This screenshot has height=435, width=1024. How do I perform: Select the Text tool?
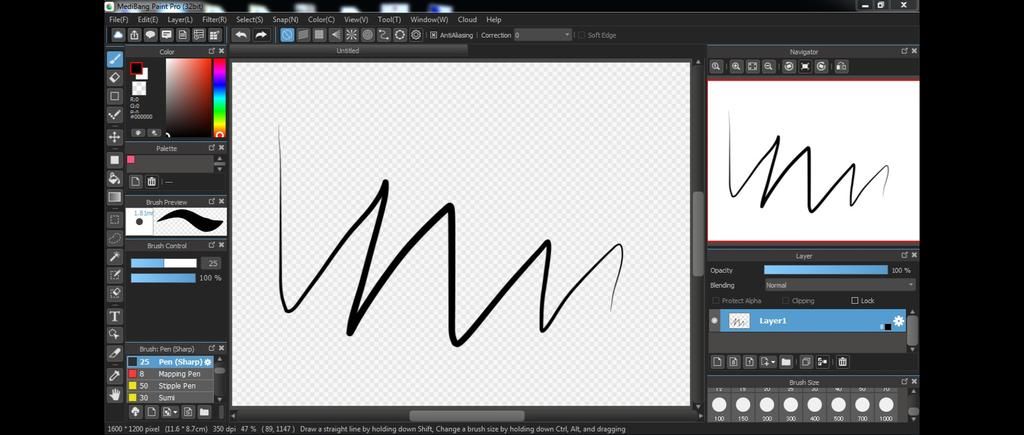tap(115, 316)
